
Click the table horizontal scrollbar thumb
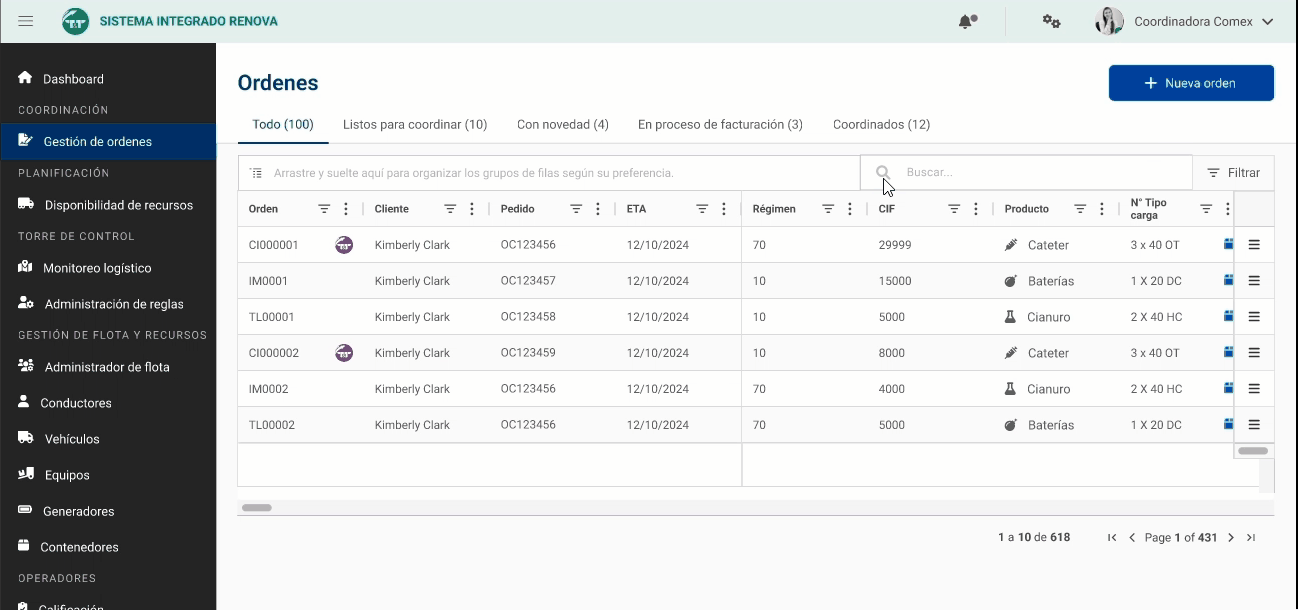click(257, 508)
